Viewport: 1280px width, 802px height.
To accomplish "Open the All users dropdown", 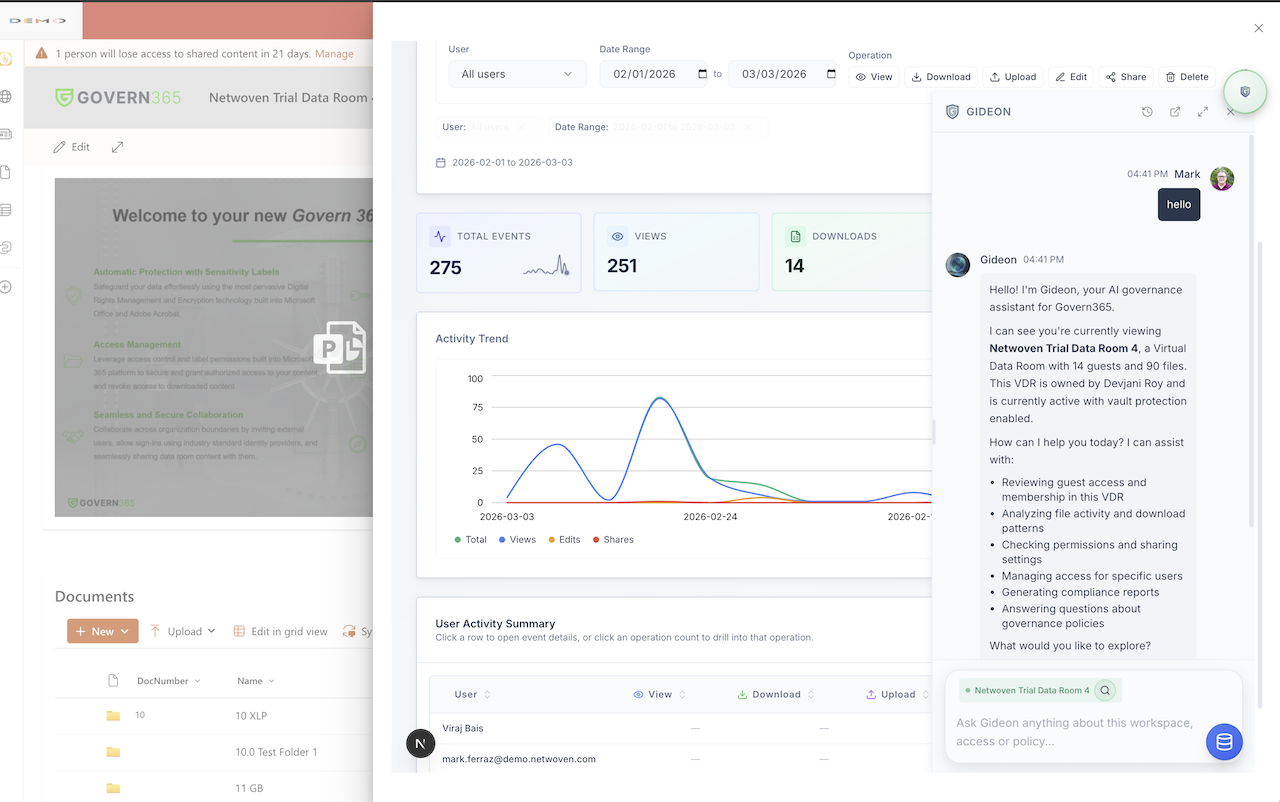I will click(517, 74).
